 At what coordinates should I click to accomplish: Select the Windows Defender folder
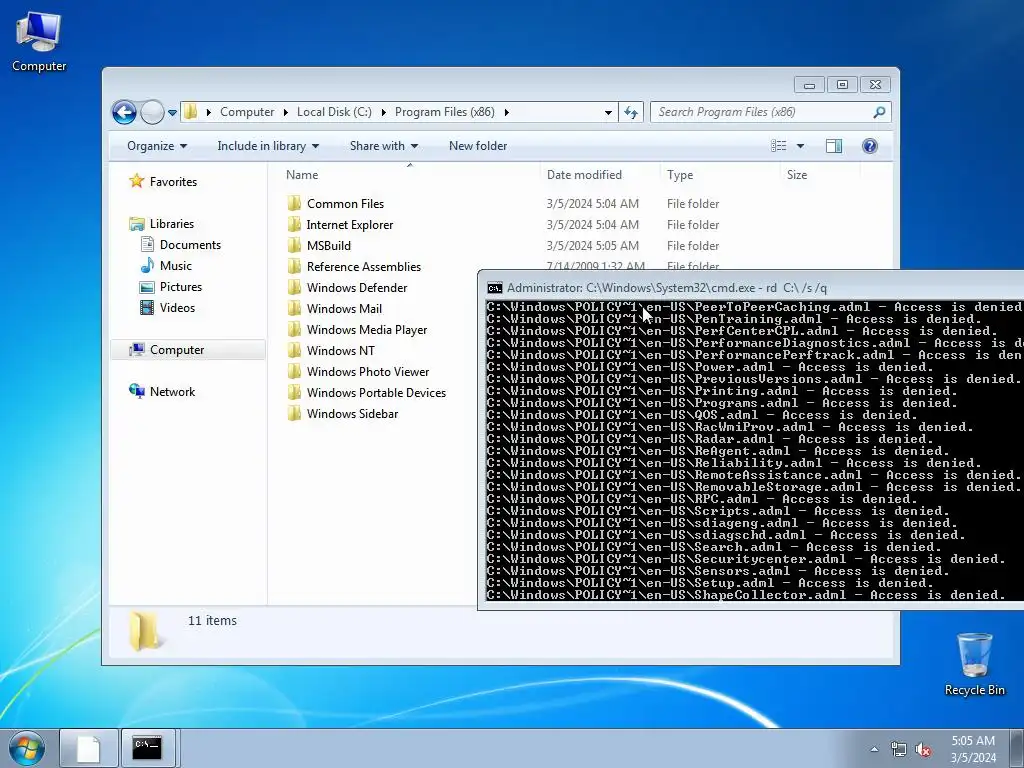click(x=357, y=287)
